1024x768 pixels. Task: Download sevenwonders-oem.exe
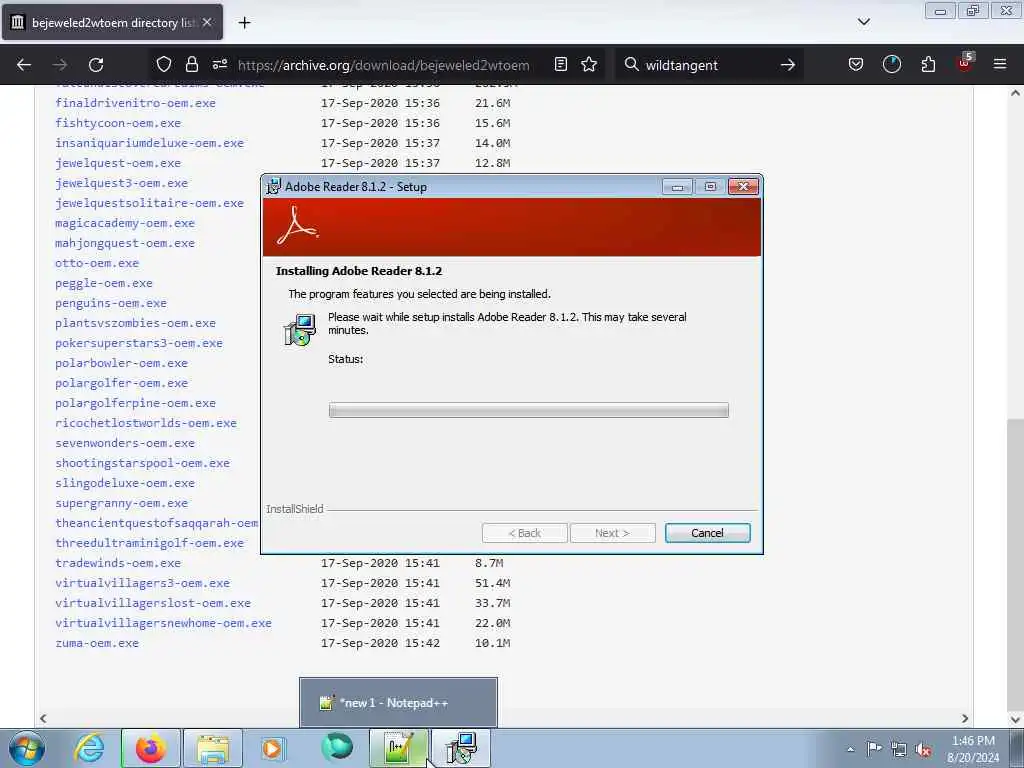pyautogui.click(x=125, y=443)
